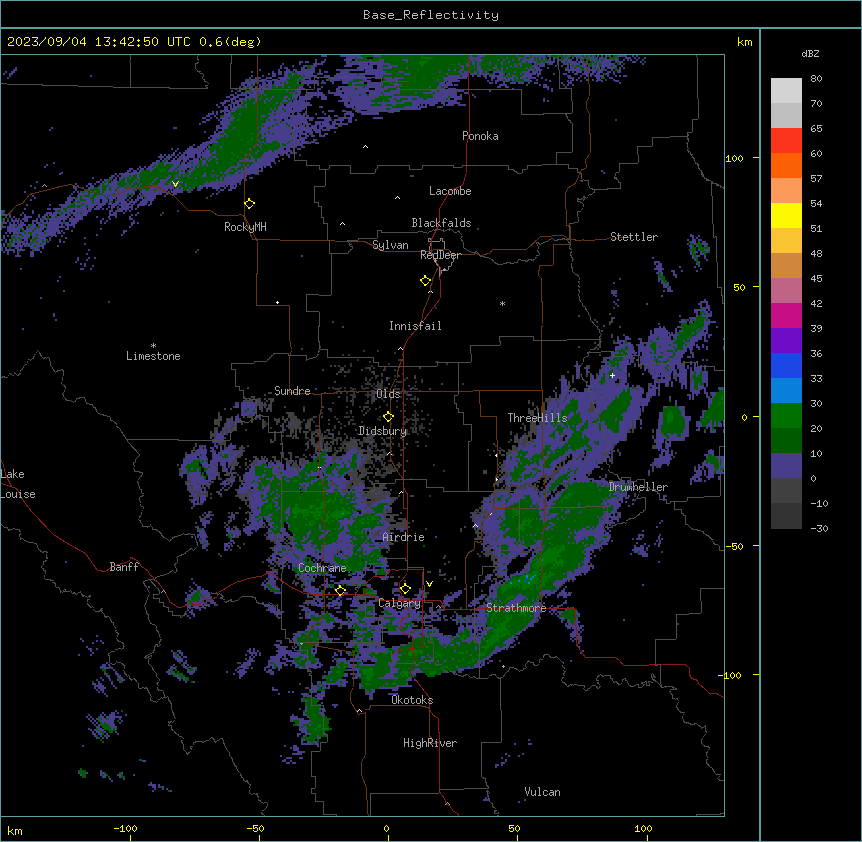Click the Banff town label
862x842 pixels.
[124, 567]
